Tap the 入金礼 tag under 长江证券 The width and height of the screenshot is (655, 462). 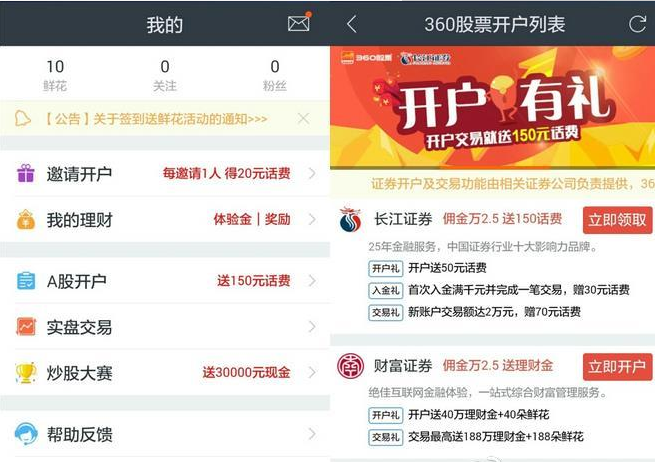pyautogui.click(x=386, y=290)
